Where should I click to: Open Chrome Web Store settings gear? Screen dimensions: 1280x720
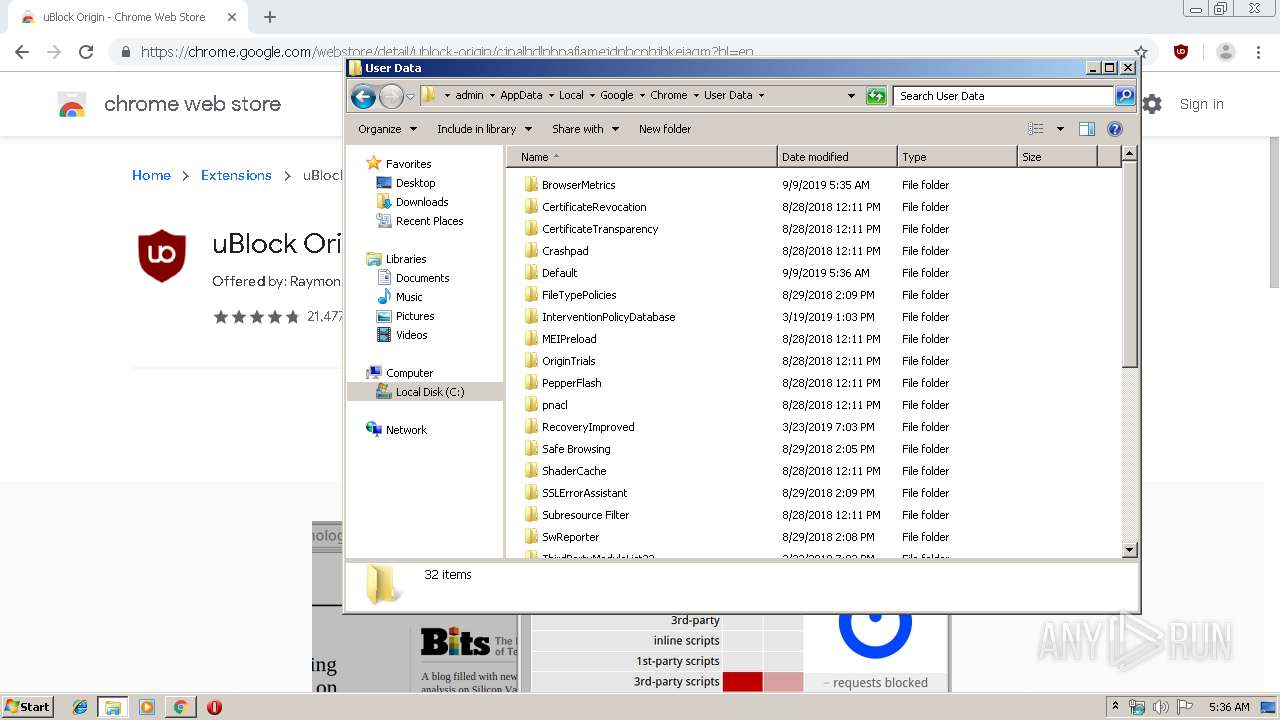[x=1152, y=104]
